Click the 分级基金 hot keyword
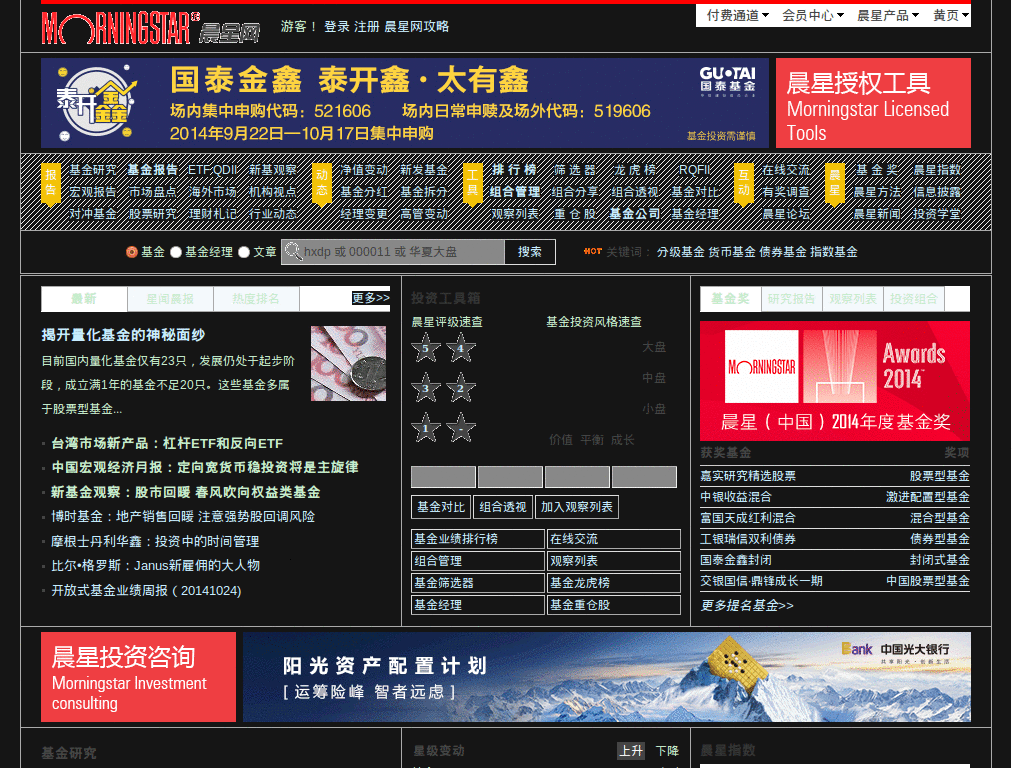 click(x=680, y=252)
